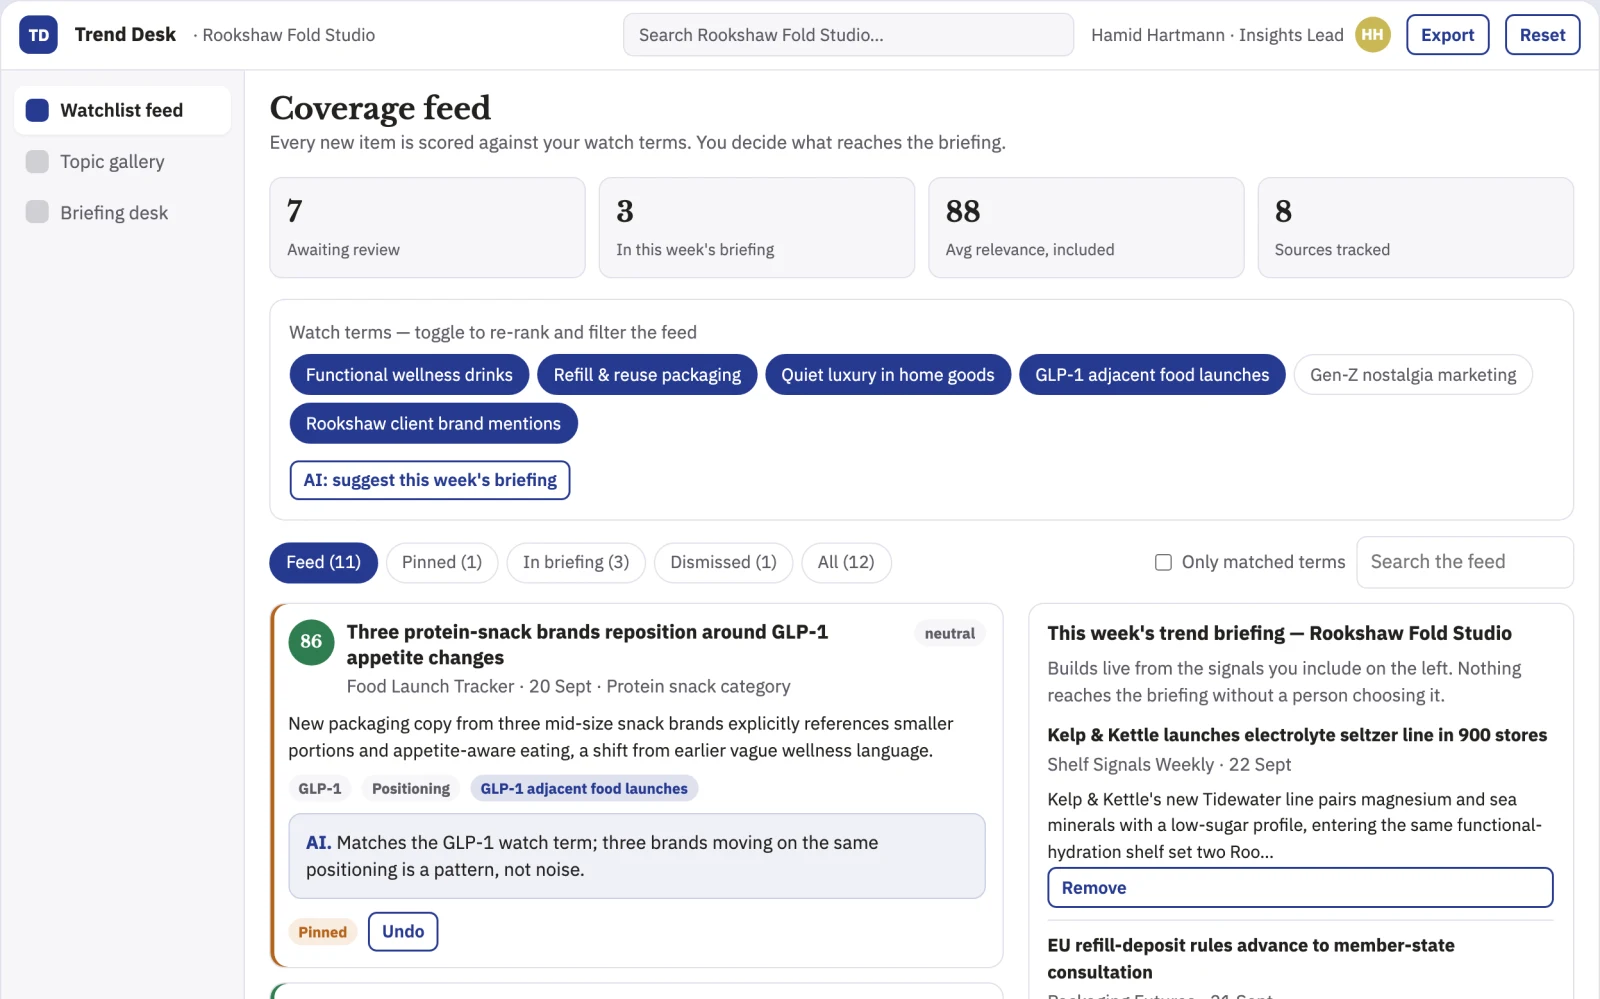This screenshot has height=999, width=1600.
Task: Open the Kelp & Kettle launches headline
Action: click(x=1297, y=735)
